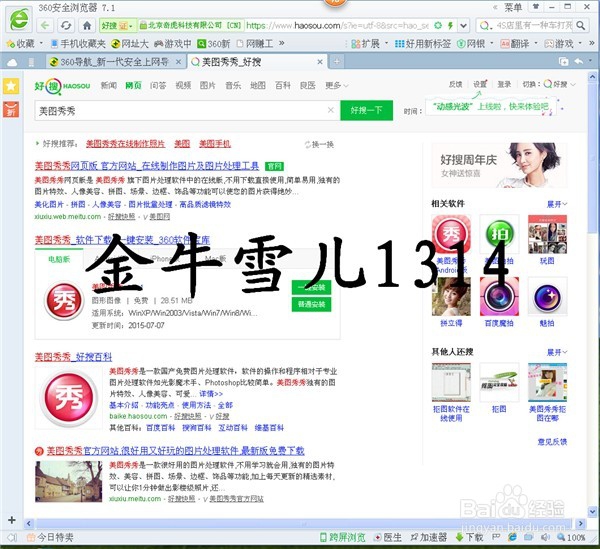This screenshot has width=600, height=549.
Task: Click the 好搜周年庆 banner
Action: (x=499, y=165)
